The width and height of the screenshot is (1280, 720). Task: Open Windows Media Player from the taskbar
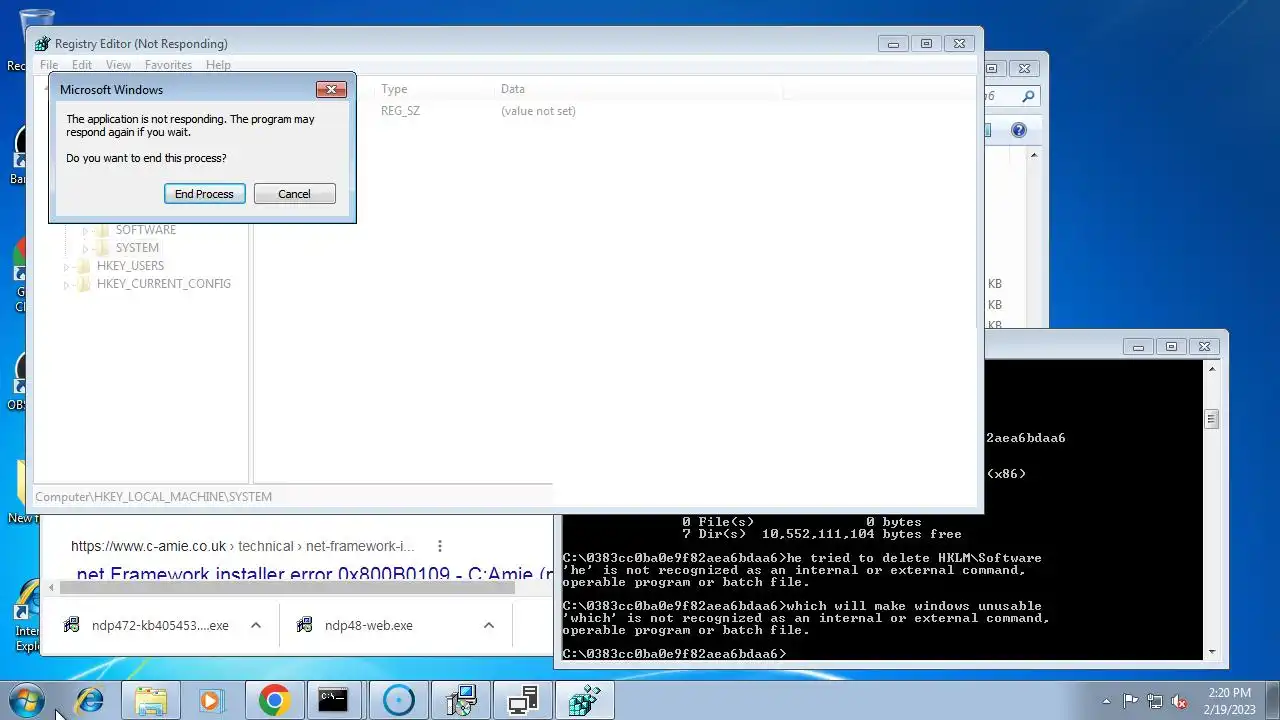click(x=210, y=701)
